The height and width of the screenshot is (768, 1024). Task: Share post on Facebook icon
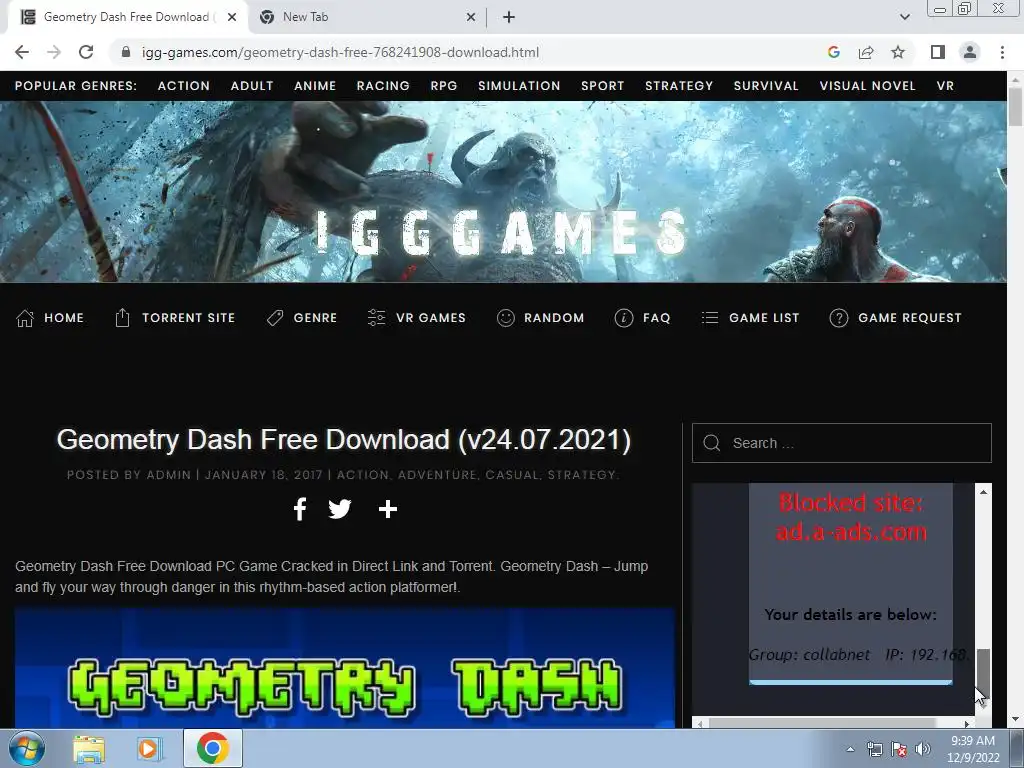(300, 509)
